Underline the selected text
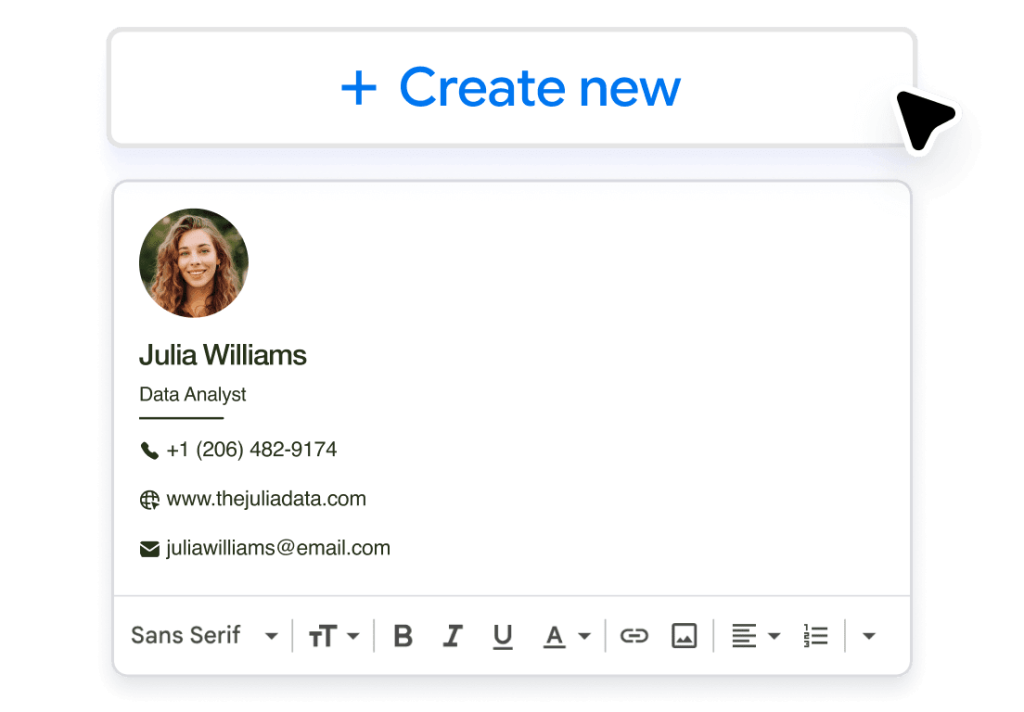This screenshot has height=712, width=1024. click(503, 635)
